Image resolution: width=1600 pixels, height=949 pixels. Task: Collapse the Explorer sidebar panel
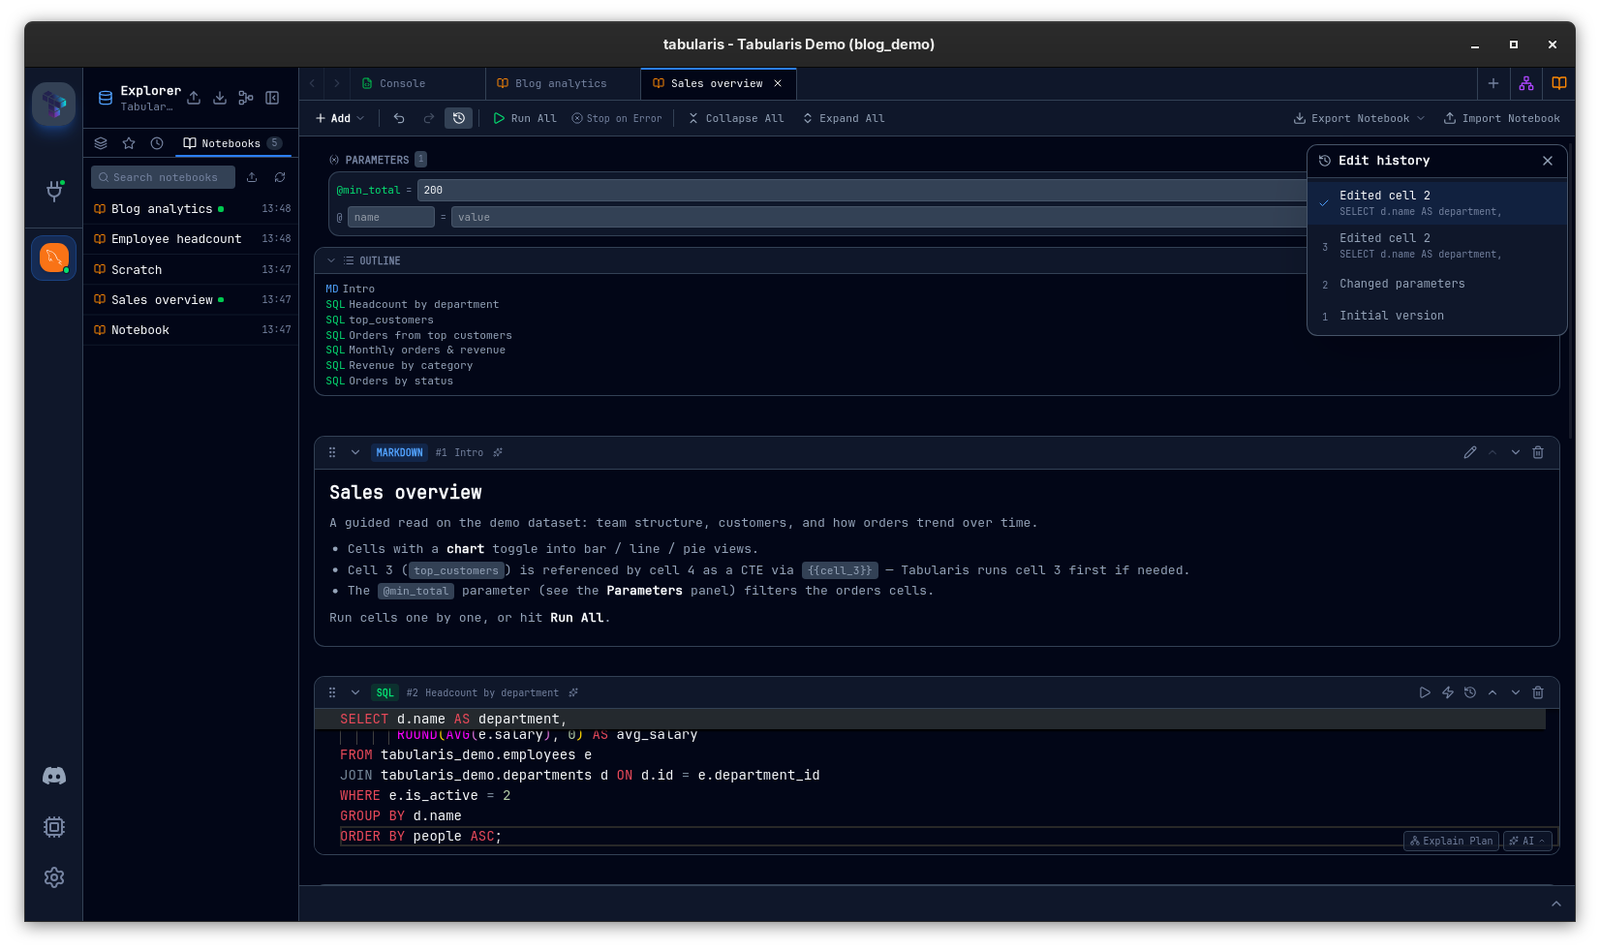click(272, 98)
